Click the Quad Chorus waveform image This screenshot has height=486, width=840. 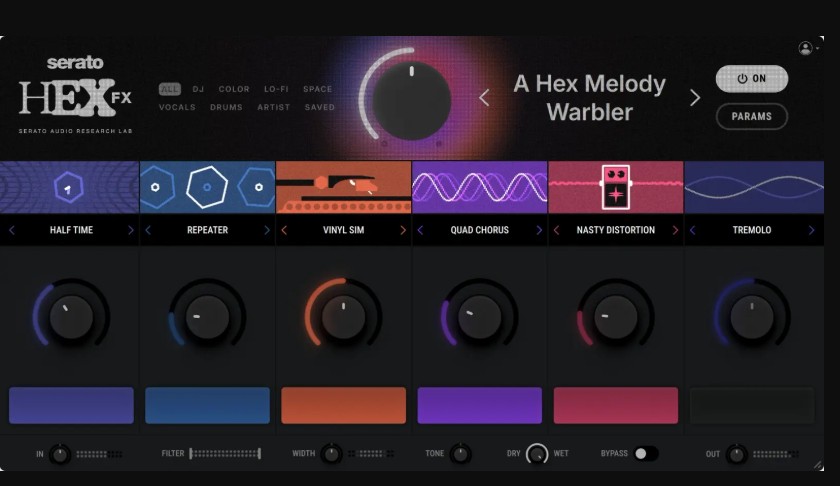click(x=479, y=187)
